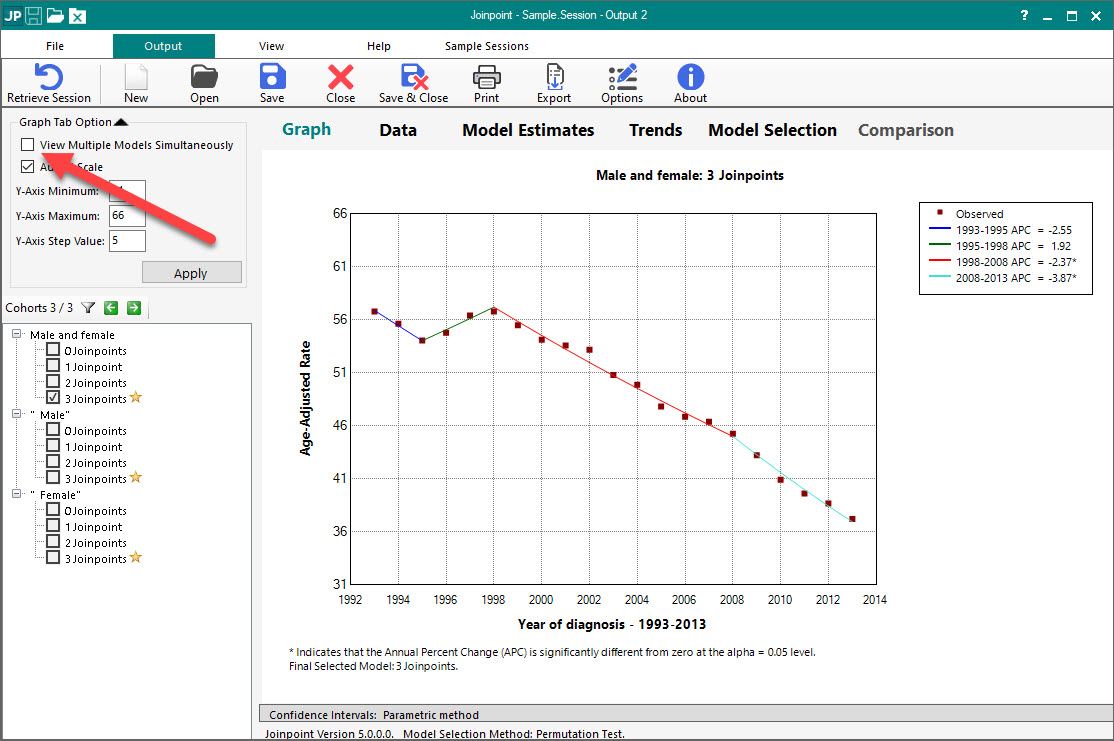Click the Retrieve Session icon
Screen dimensions: 1114x741
48,77
